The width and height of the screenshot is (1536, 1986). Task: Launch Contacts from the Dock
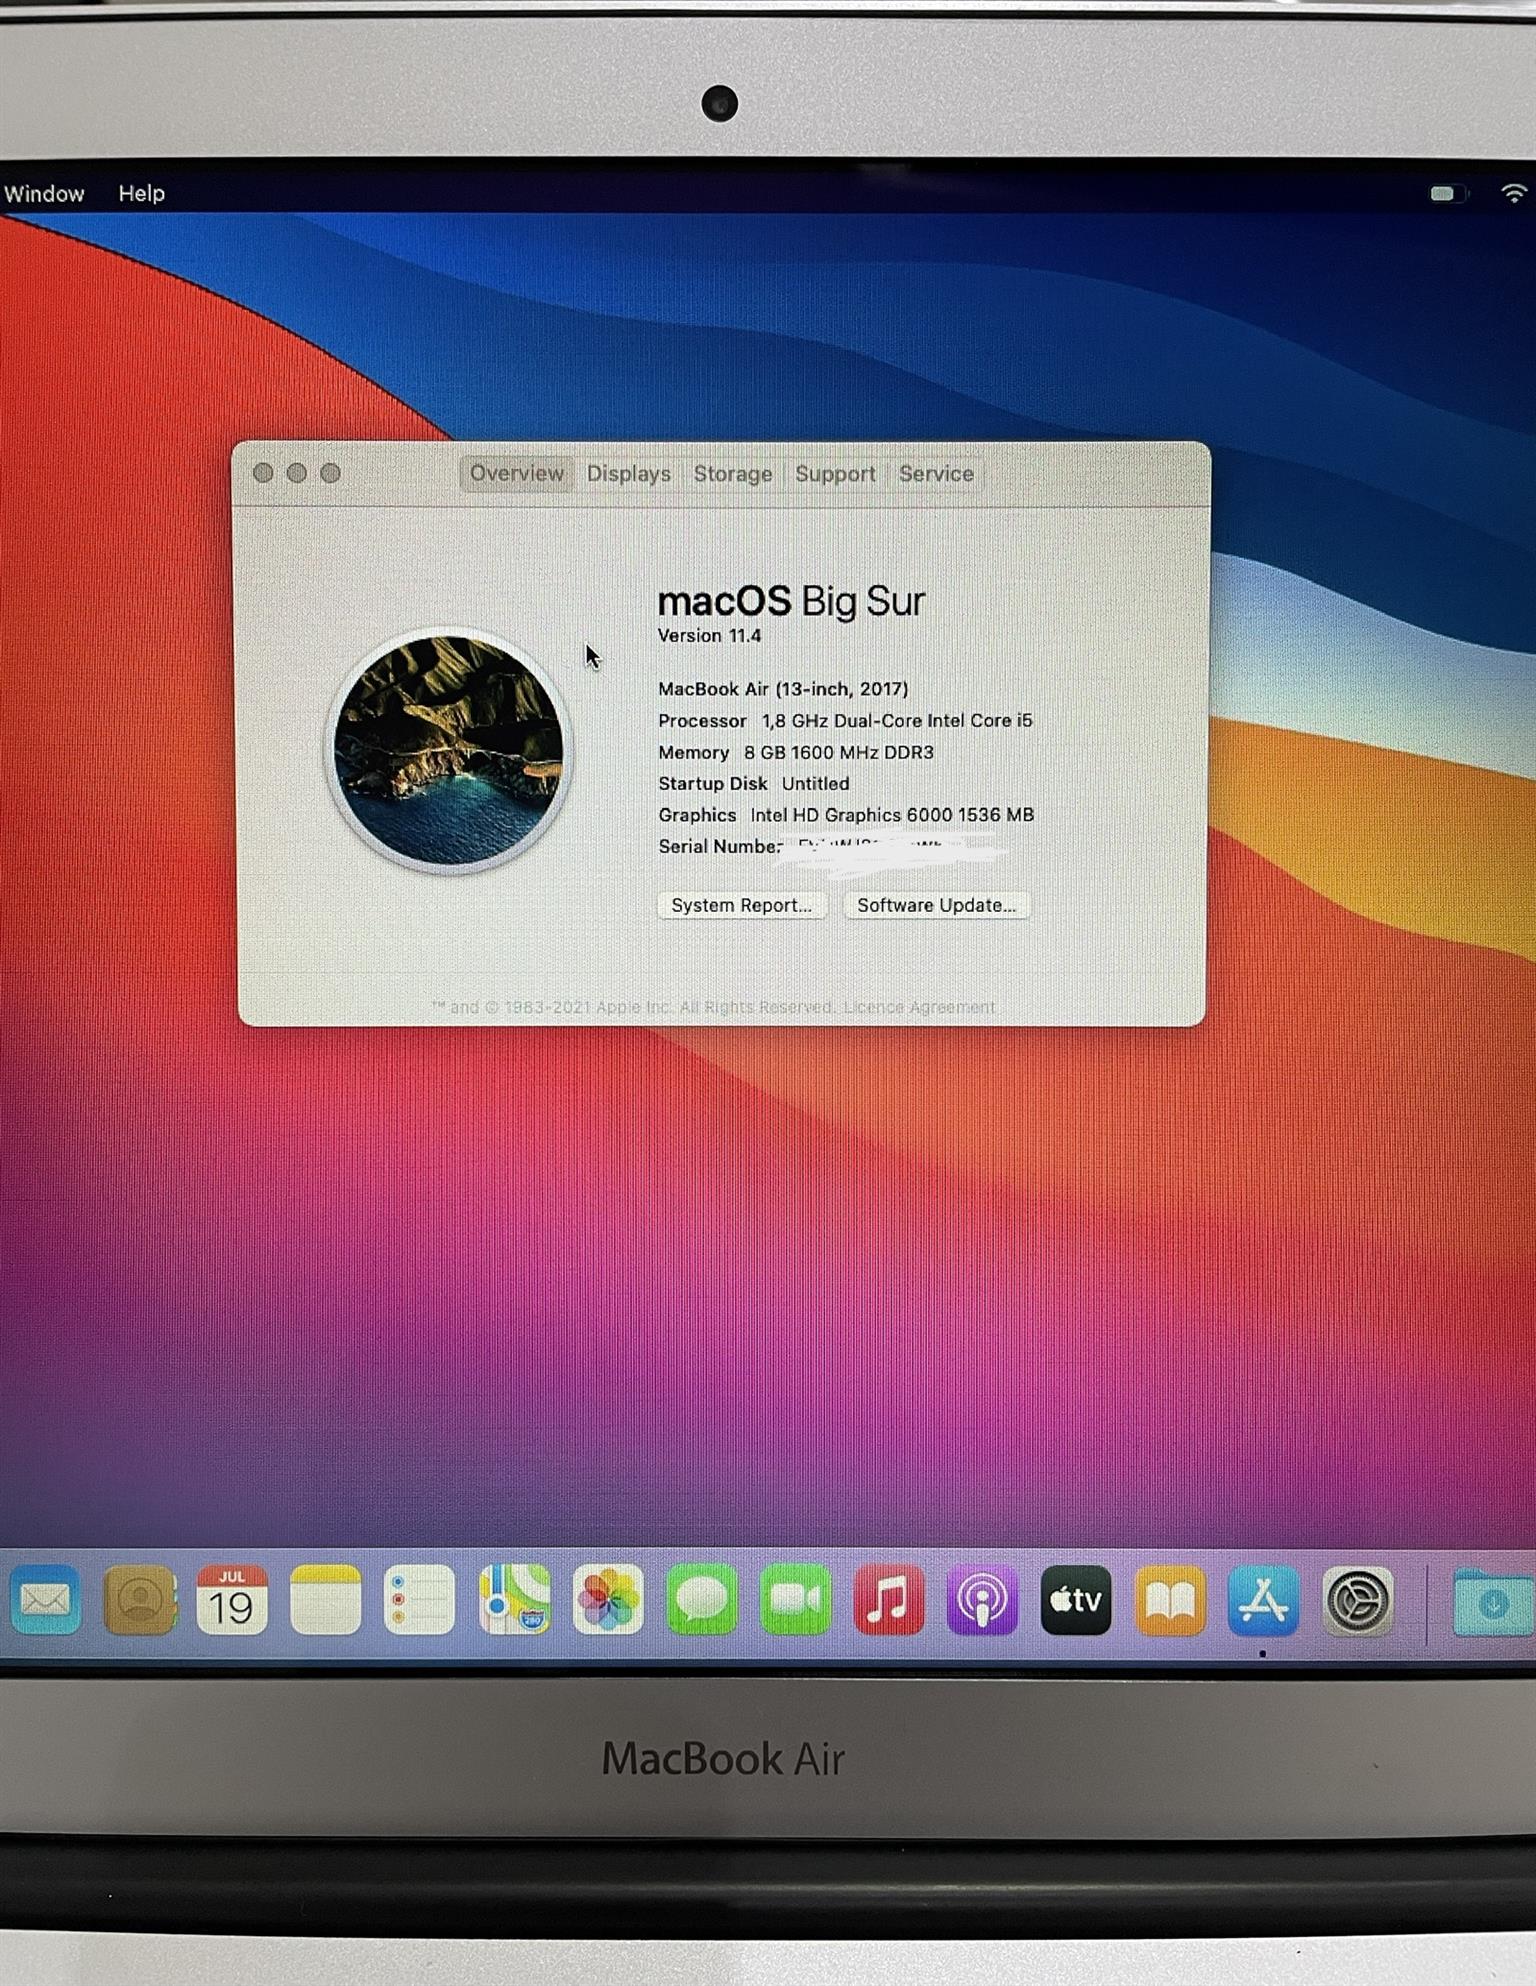[x=139, y=1600]
